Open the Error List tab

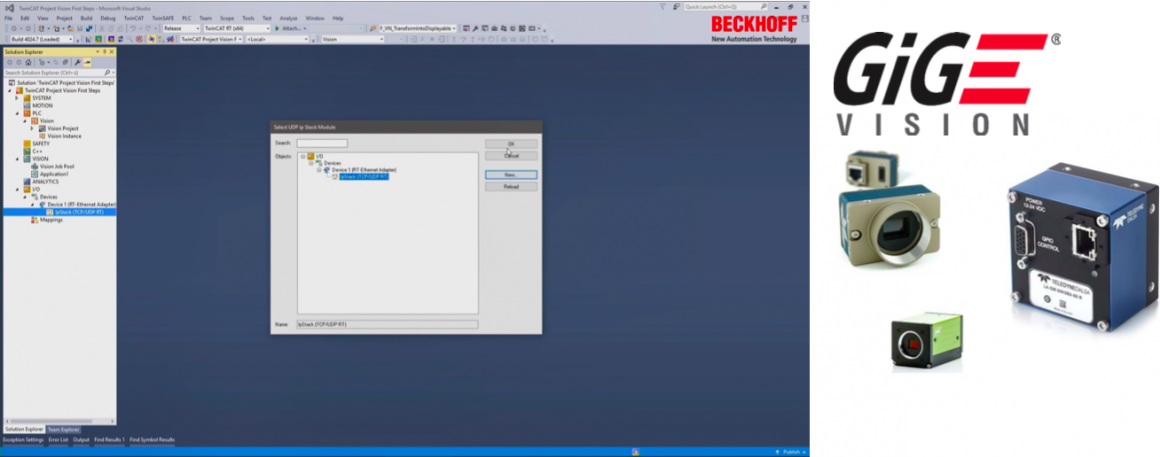tap(58, 440)
